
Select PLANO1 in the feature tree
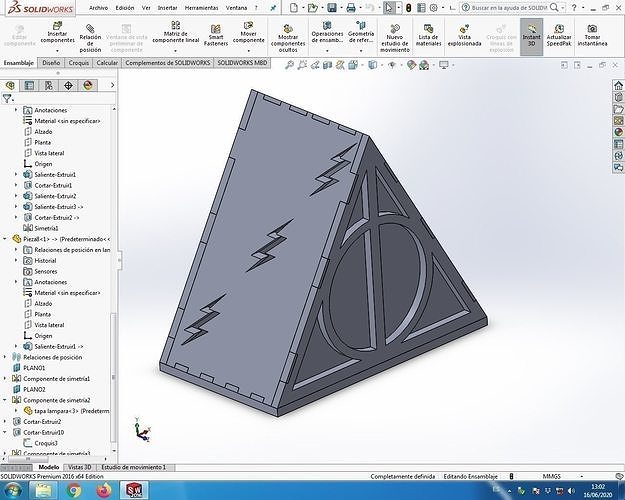coord(34,368)
